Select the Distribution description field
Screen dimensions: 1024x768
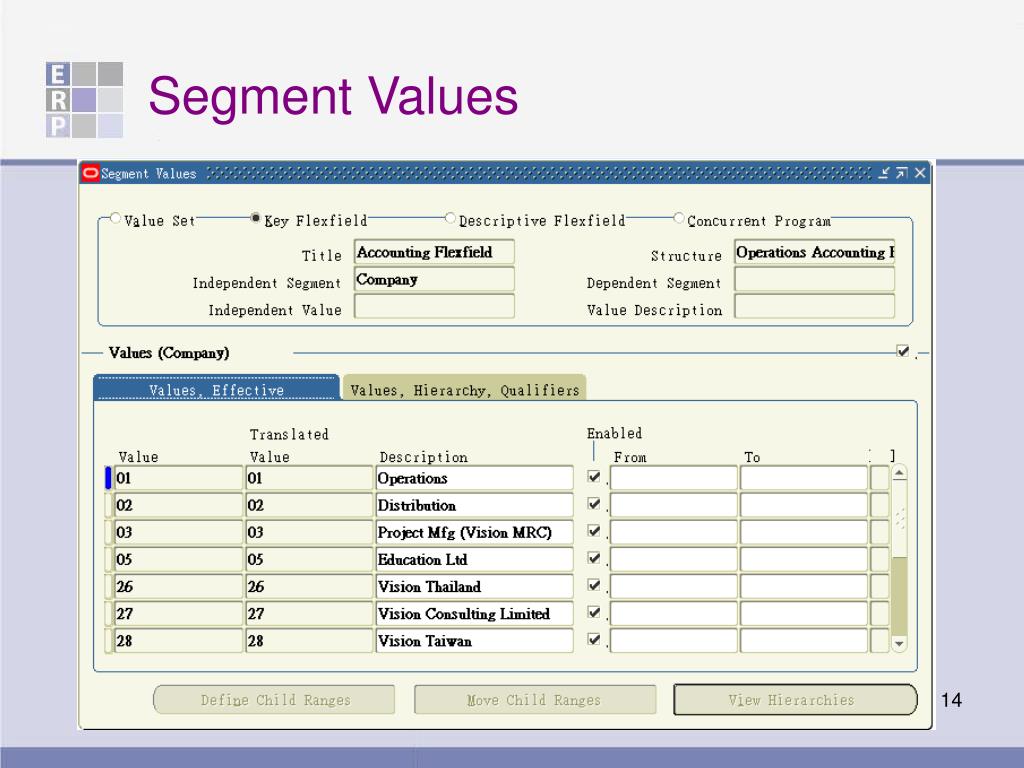(x=474, y=505)
